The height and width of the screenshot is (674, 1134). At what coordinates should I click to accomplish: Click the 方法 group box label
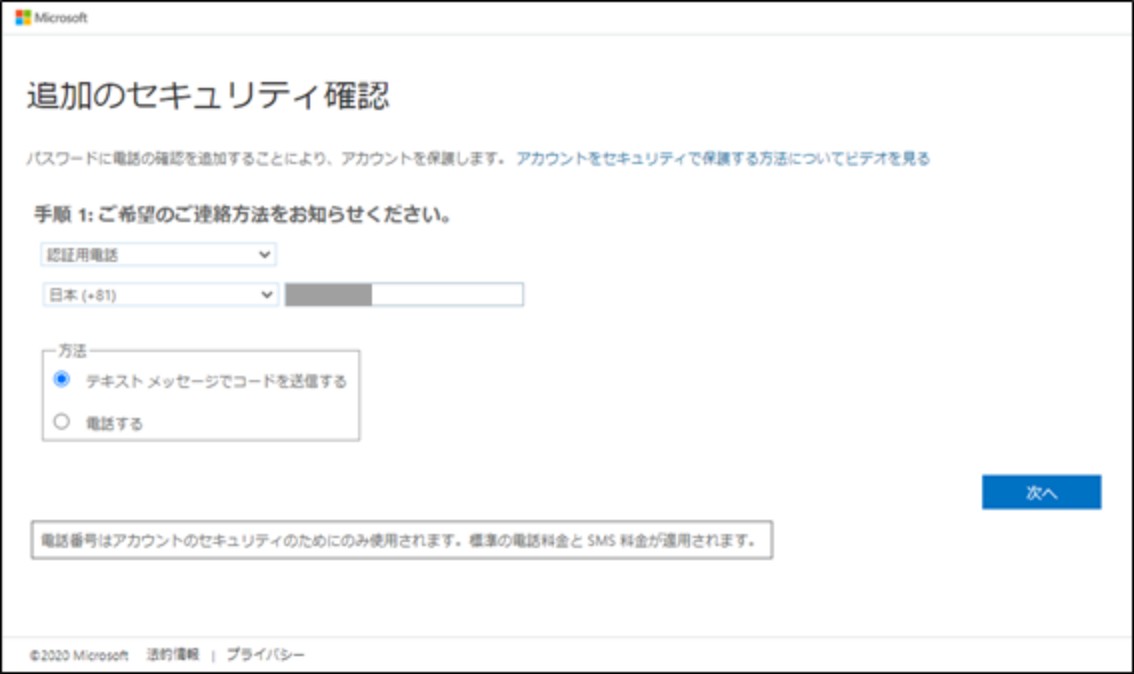[73, 352]
